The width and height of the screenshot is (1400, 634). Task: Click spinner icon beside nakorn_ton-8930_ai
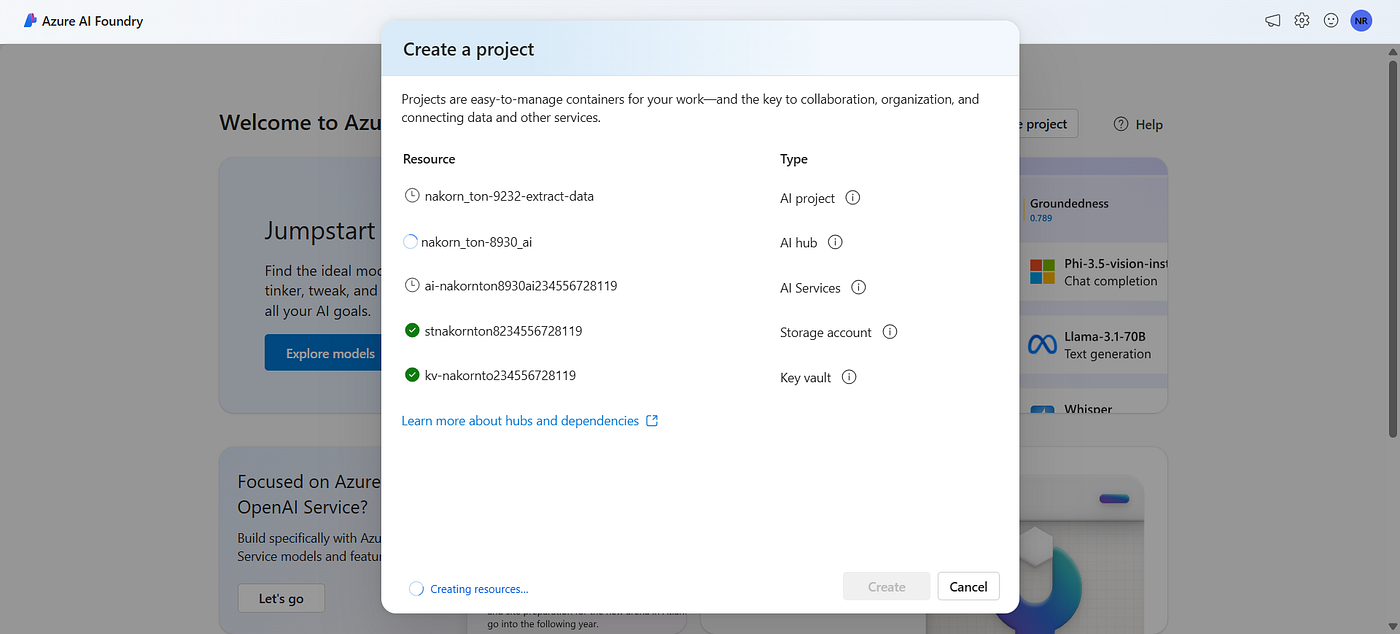point(410,241)
